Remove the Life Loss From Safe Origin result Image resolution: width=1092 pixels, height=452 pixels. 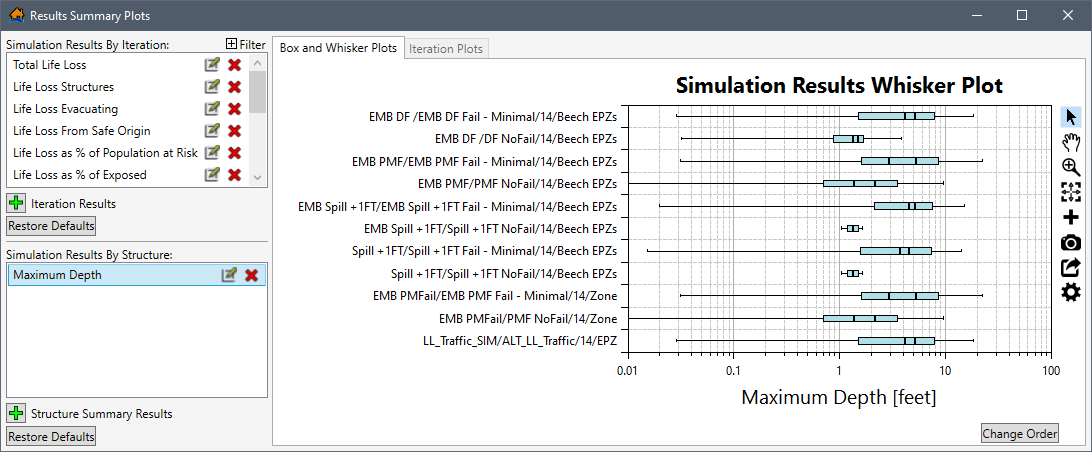click(x=235, y=131)
